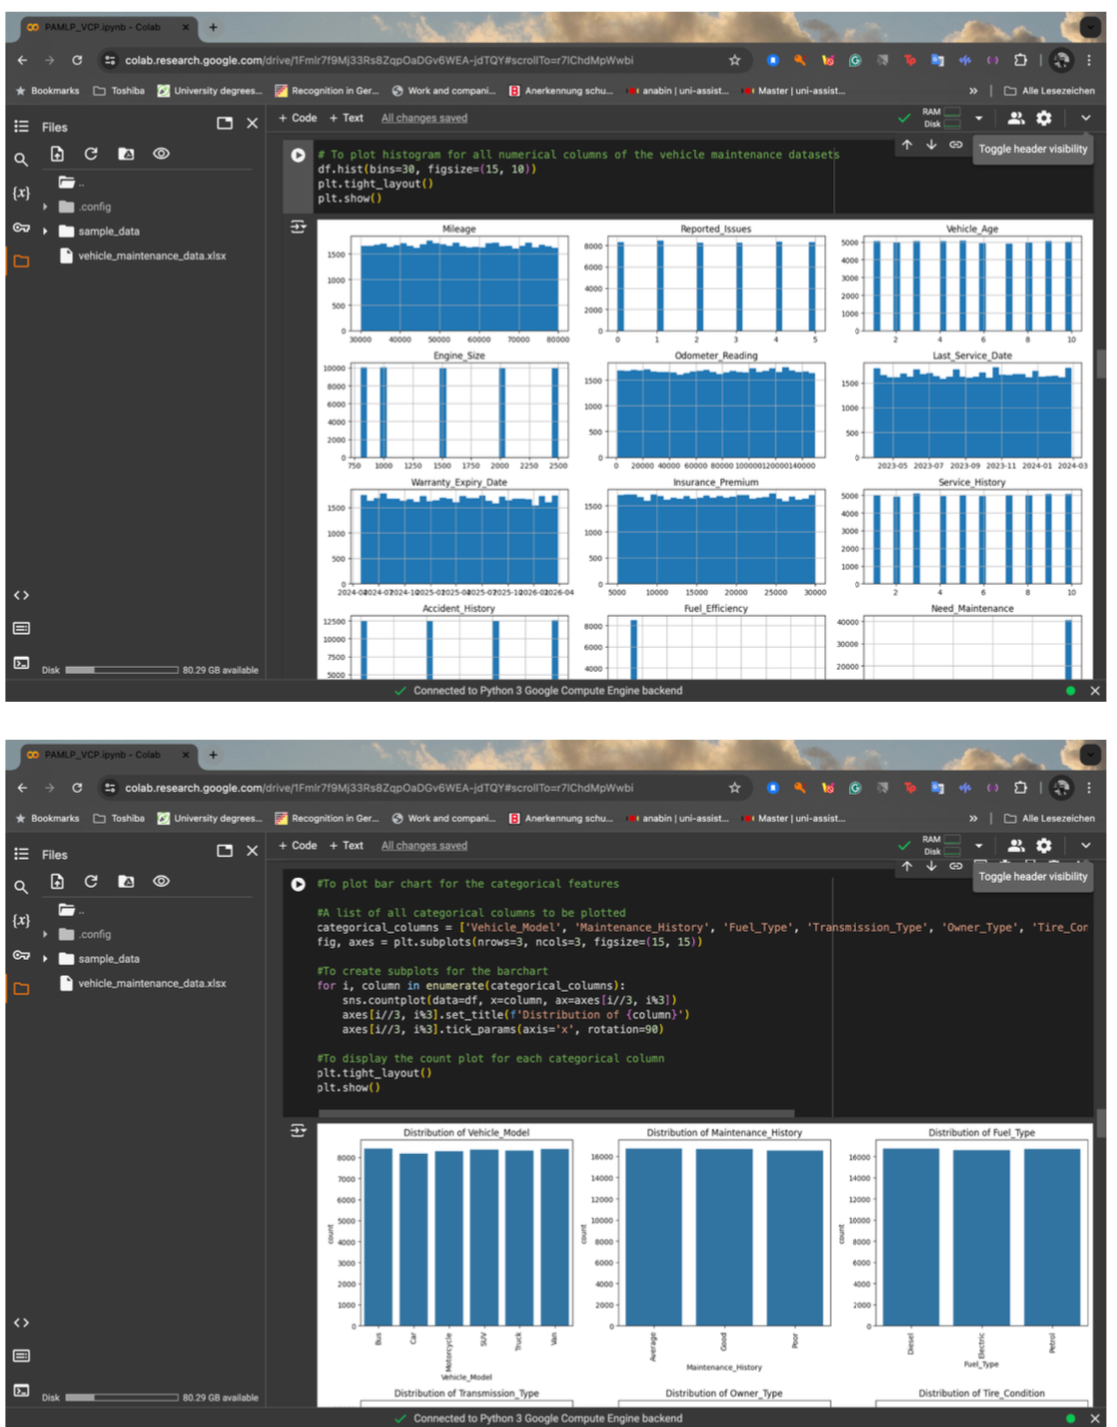Click All changes saved link in upper window
This screenshot has height=1427, width=1117.
pyautogui.click(x=424, y=118)
